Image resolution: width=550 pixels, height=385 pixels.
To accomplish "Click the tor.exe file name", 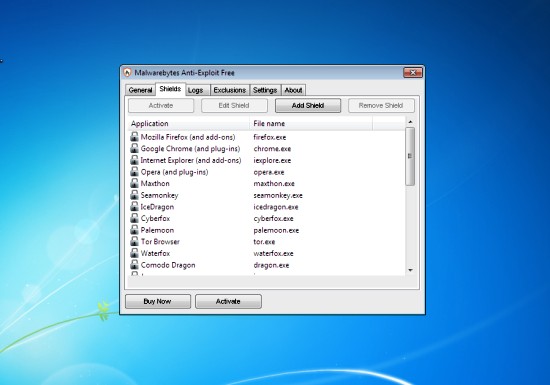I will tap(264, 242).
